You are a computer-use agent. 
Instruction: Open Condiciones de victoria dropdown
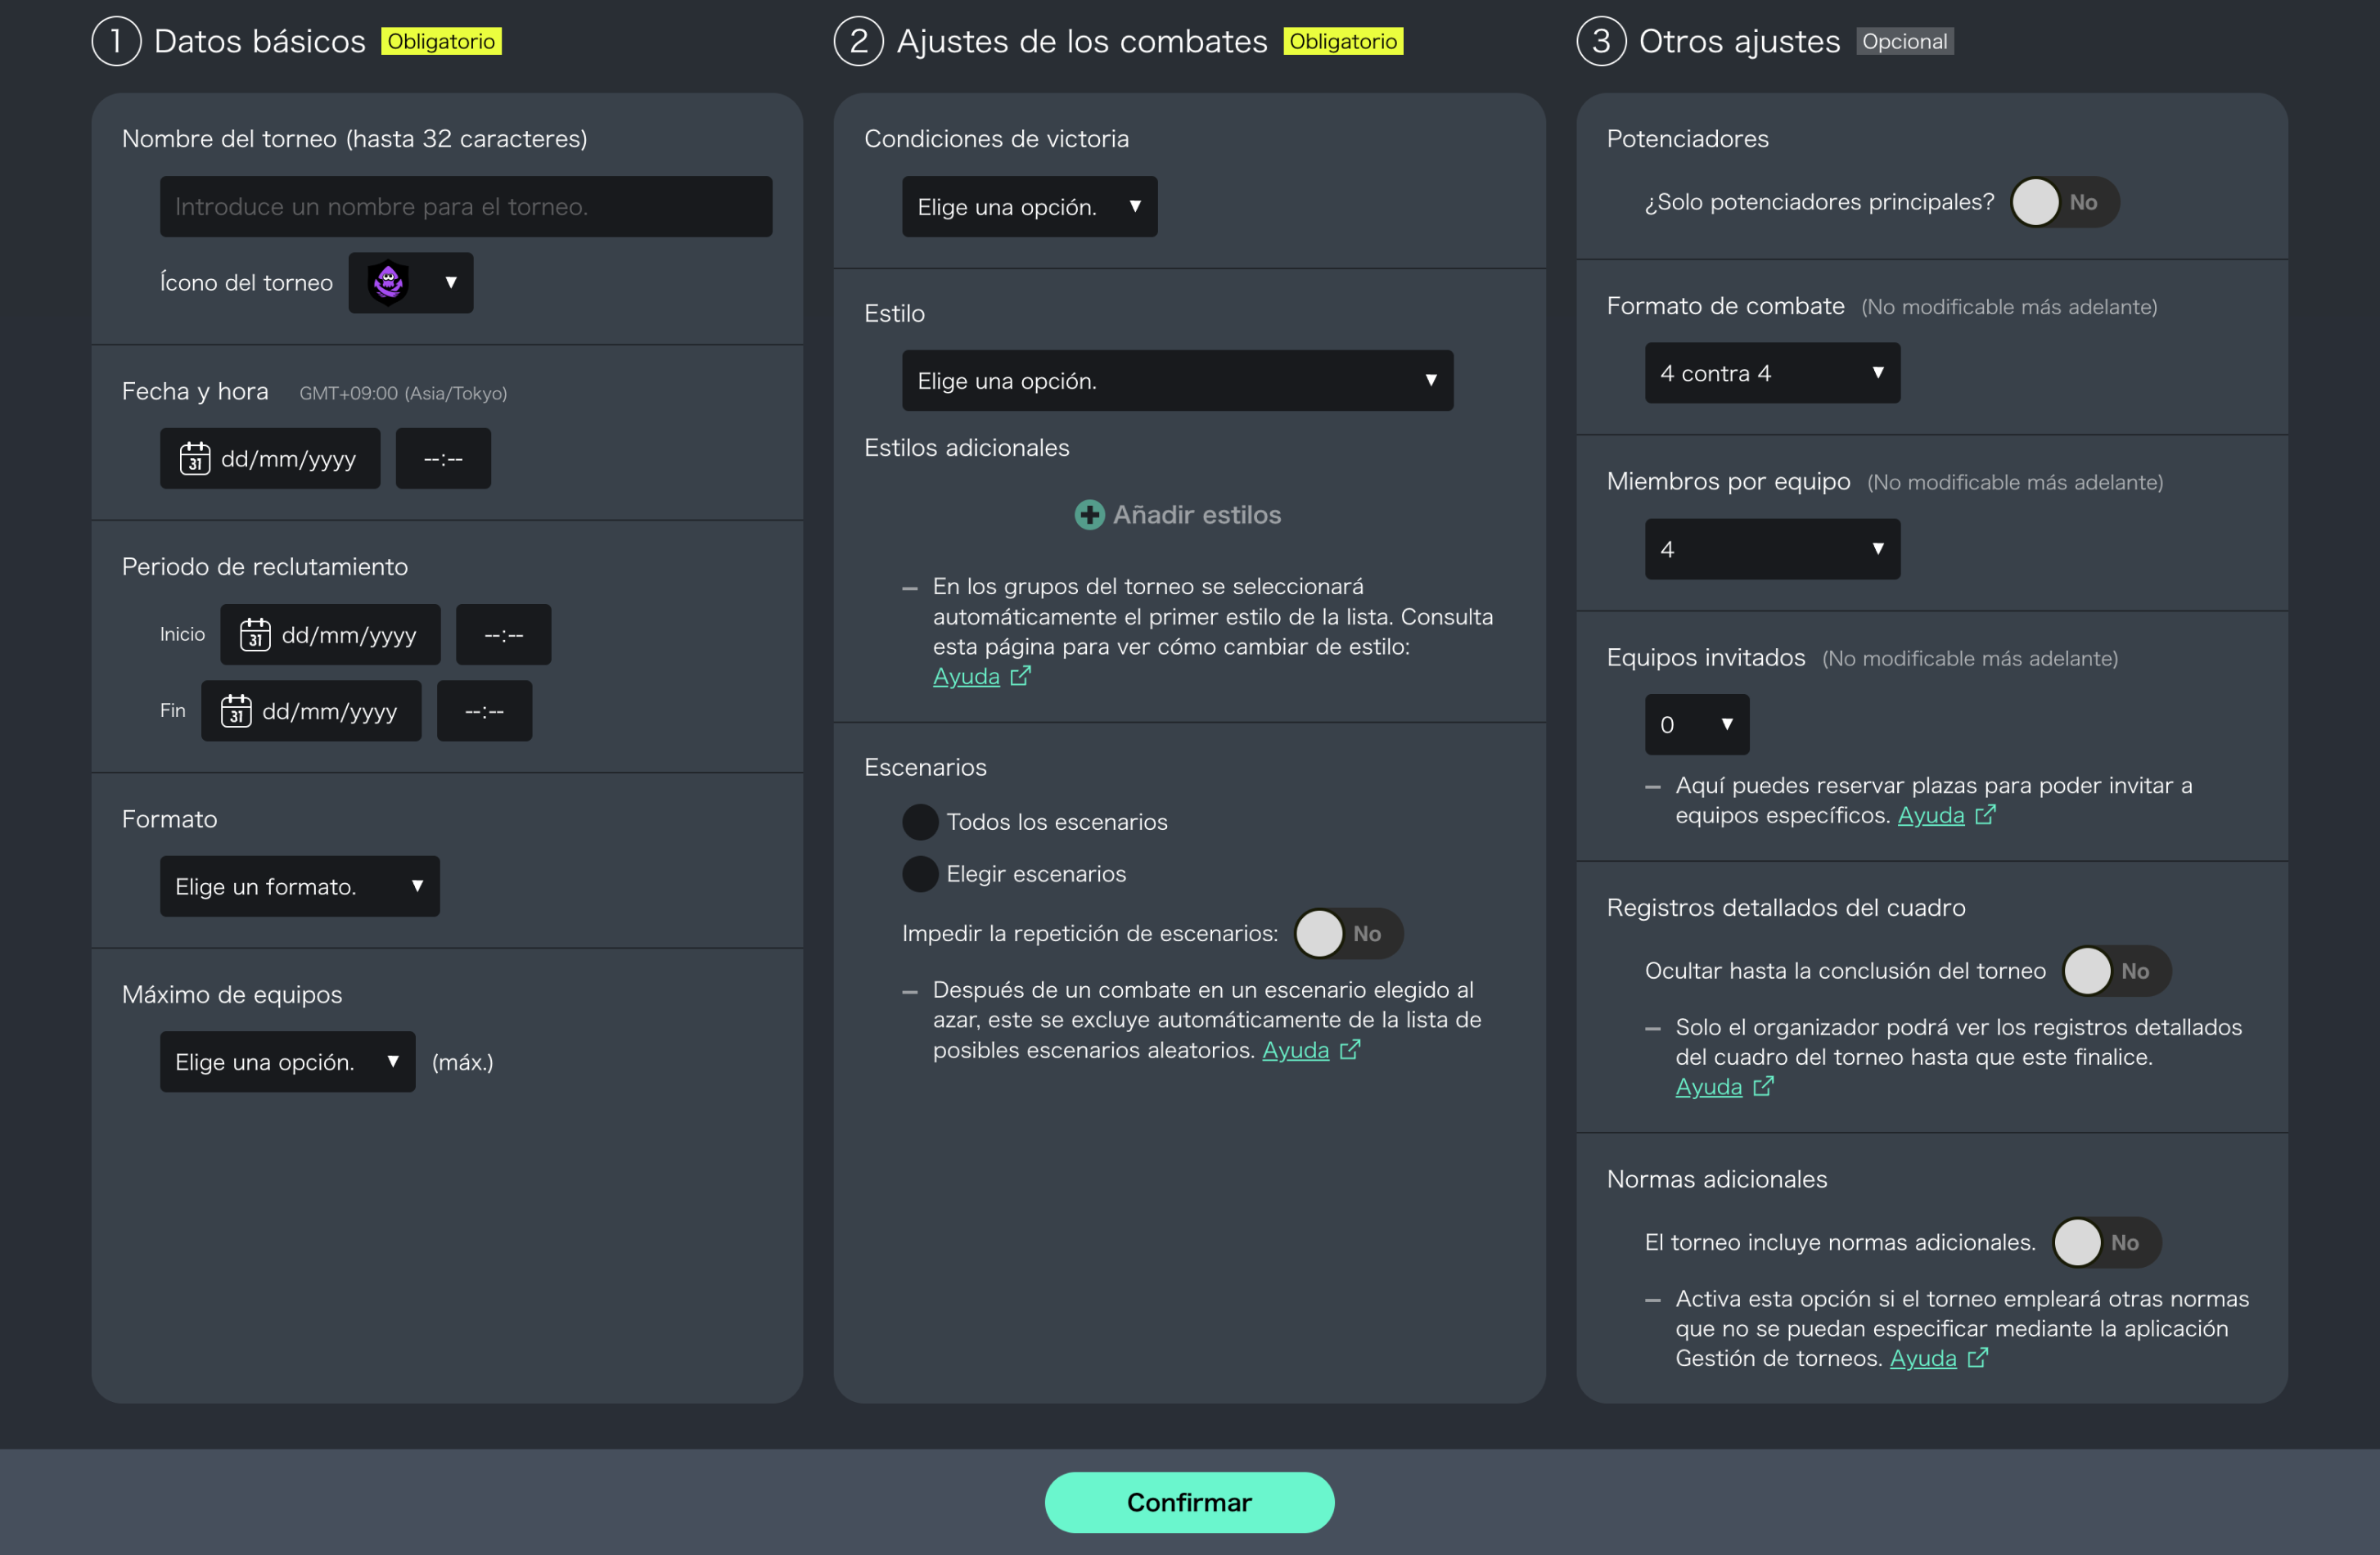pyautogui.click(x=1029, y=206)
